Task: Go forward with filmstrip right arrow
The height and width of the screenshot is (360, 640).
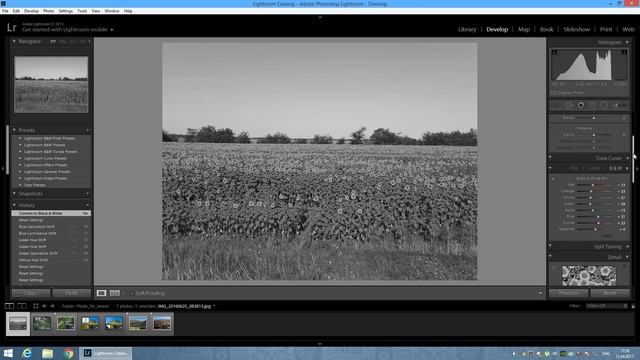Action: (52, 306)
